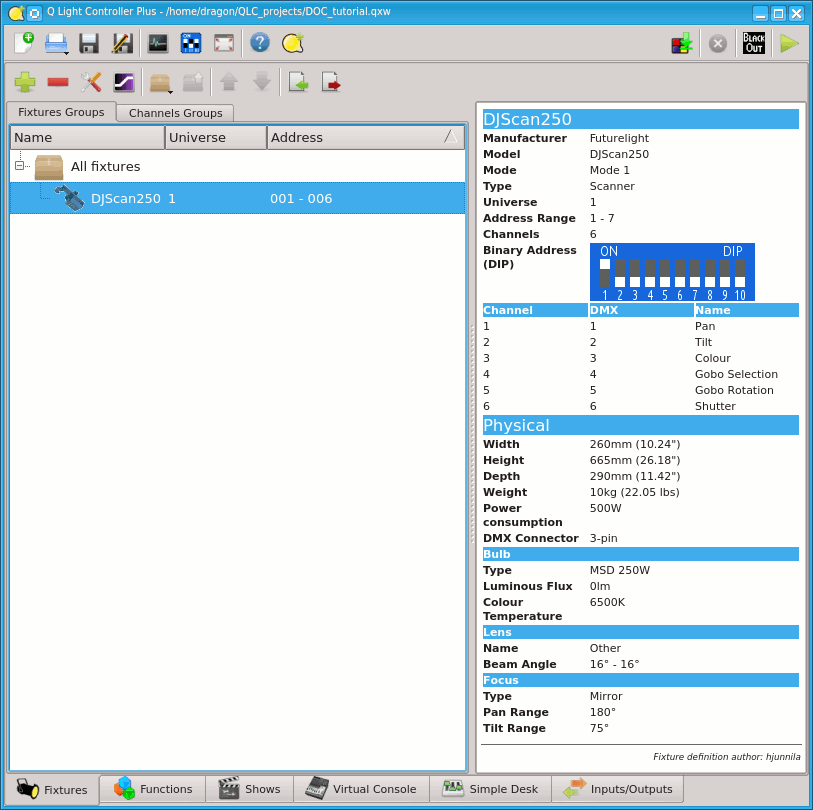This screenshot has height=810, width=813.
Task: Toggle the Blackout button
Action: 753,44
